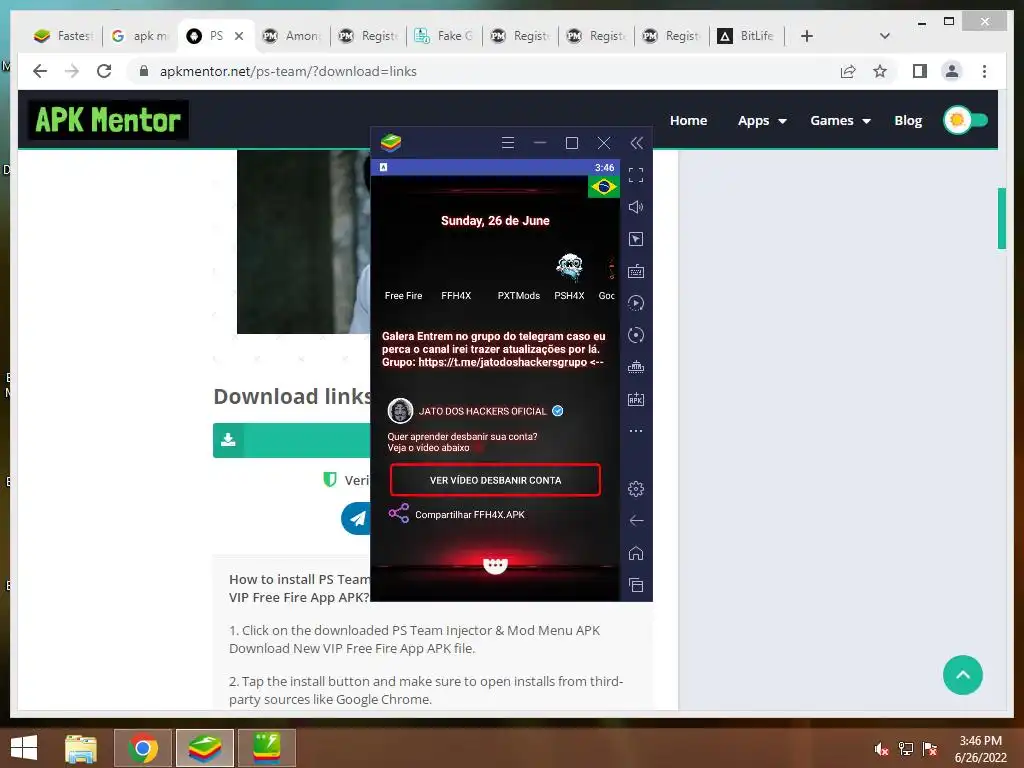1024x768 pixels.
Task: Switch to the Google 'apk m' tab
Action: coord(140,36)
